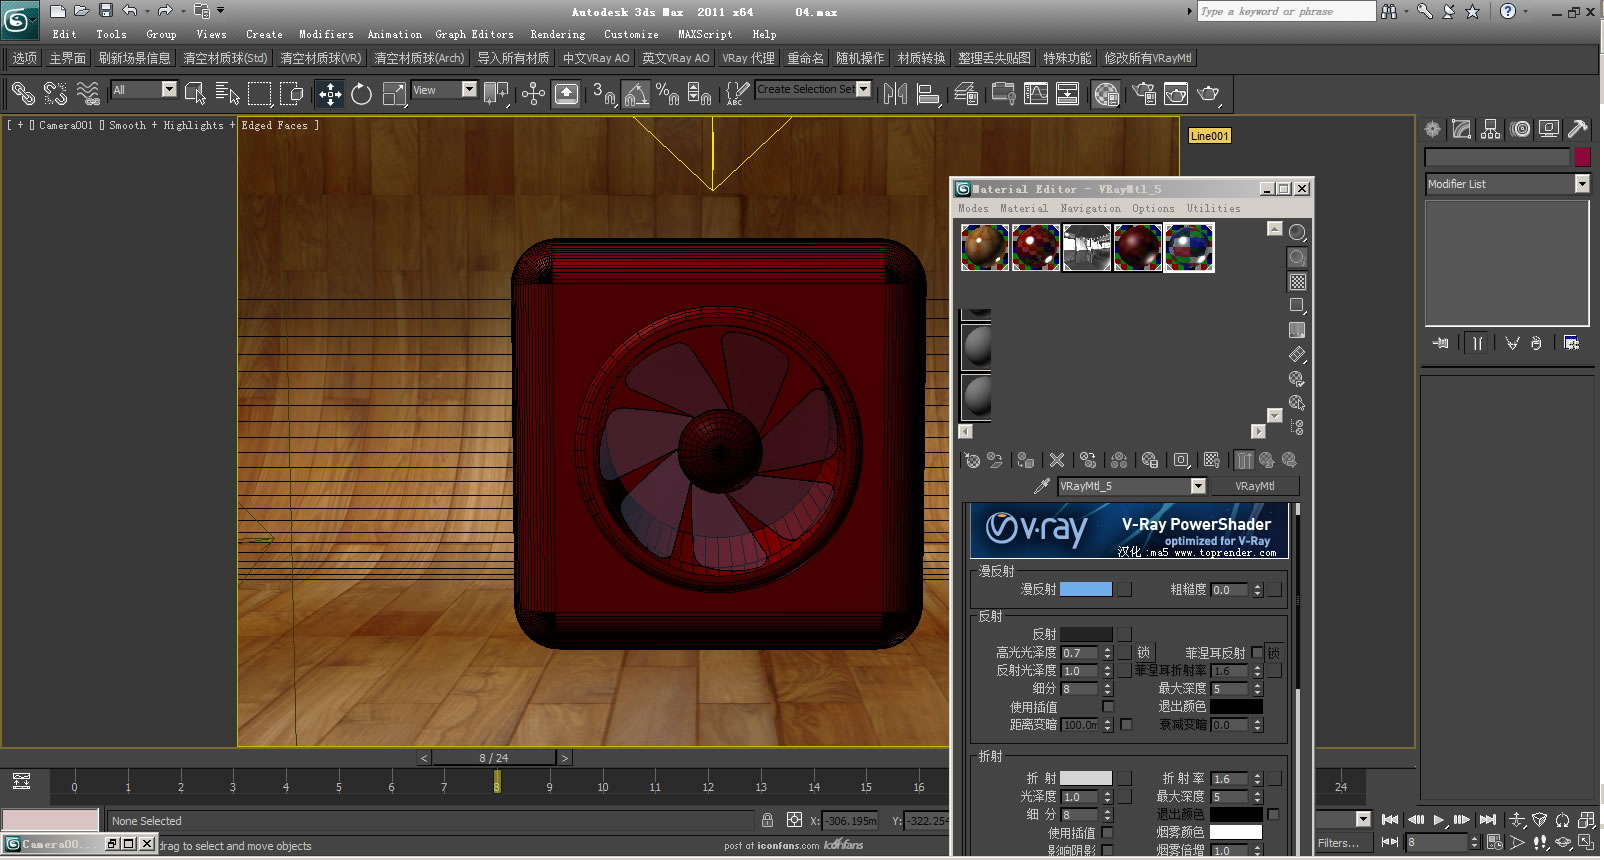The height and width of the screenshot is (860, 1604).
Task: Expand the Modifier List dropdown
Action: click(1582, 183)
